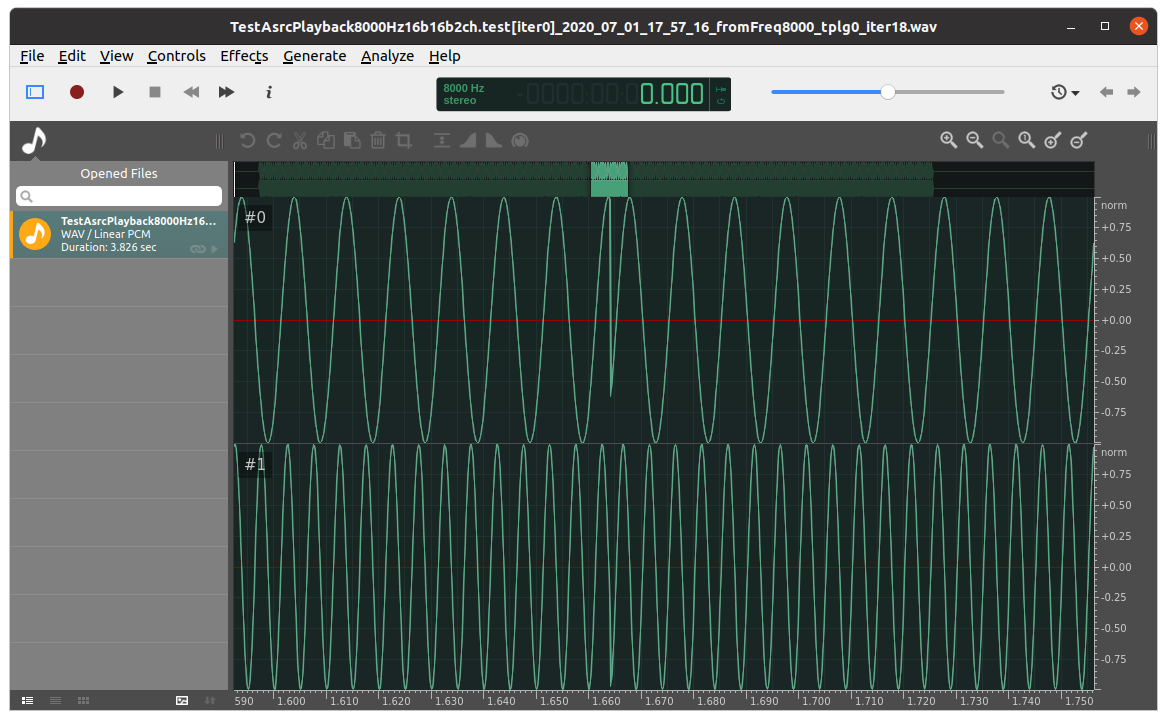Adjust the horizontal zoom slider
This screenshot has width=1167, height=720.
[x=887, y=91]
